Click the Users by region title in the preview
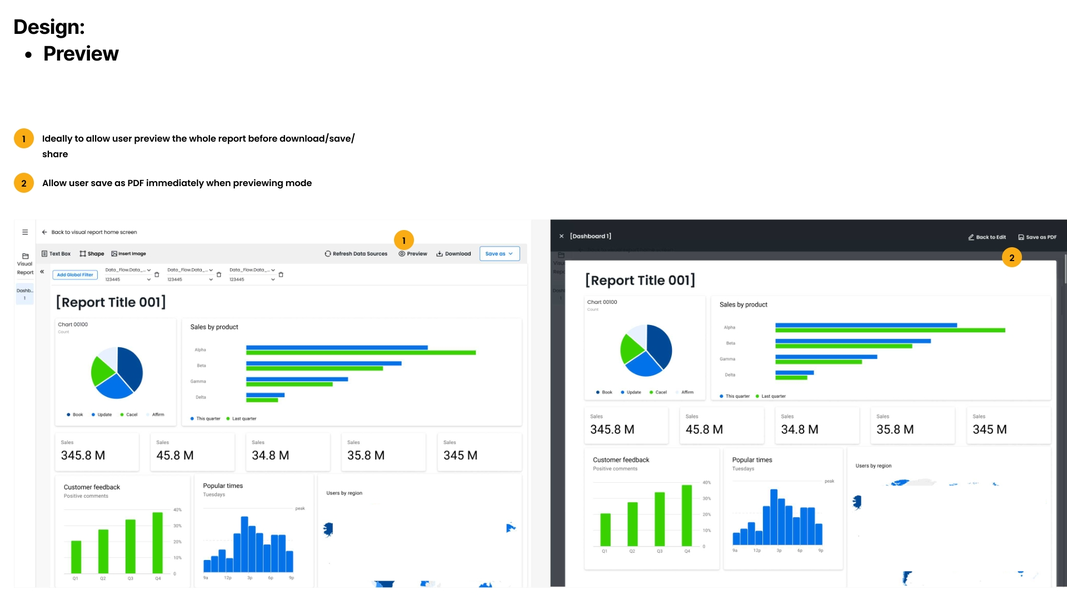 point(873,466)
